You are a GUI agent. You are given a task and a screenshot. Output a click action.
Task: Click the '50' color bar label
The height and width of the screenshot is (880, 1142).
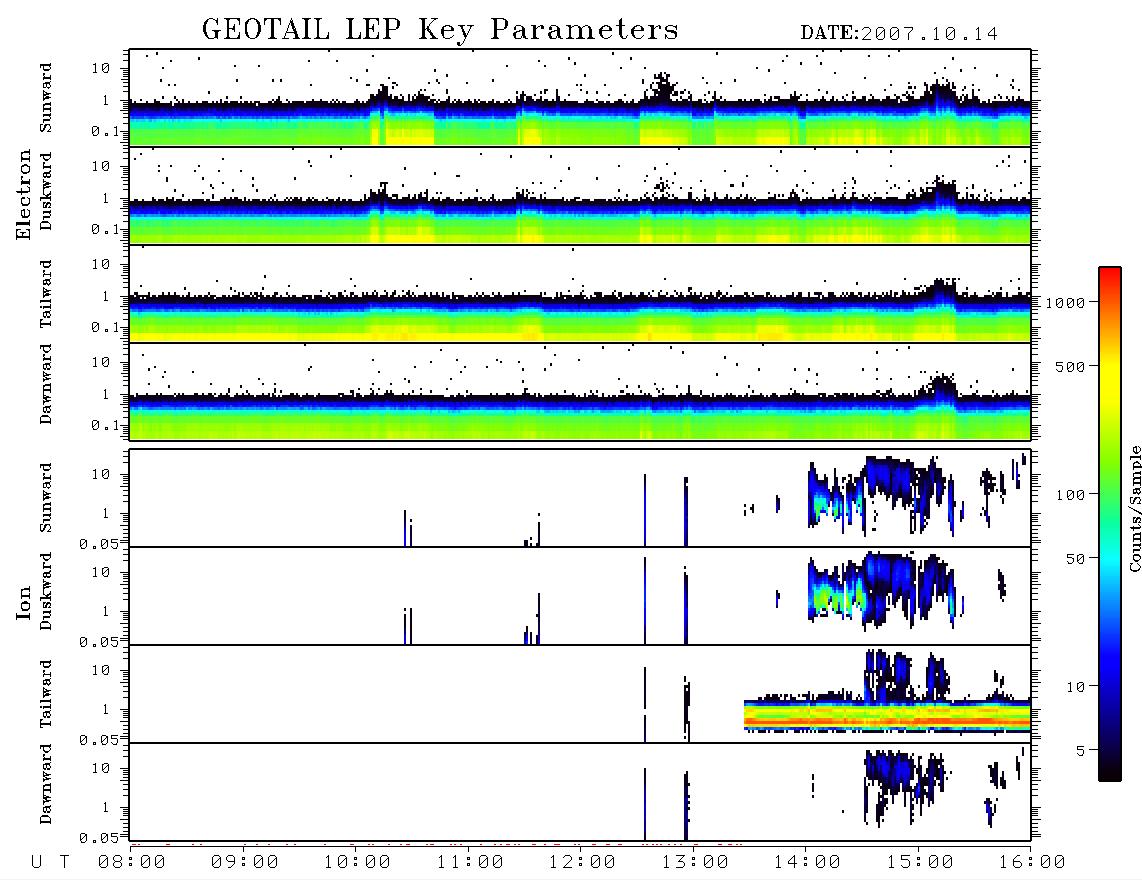1075,559
